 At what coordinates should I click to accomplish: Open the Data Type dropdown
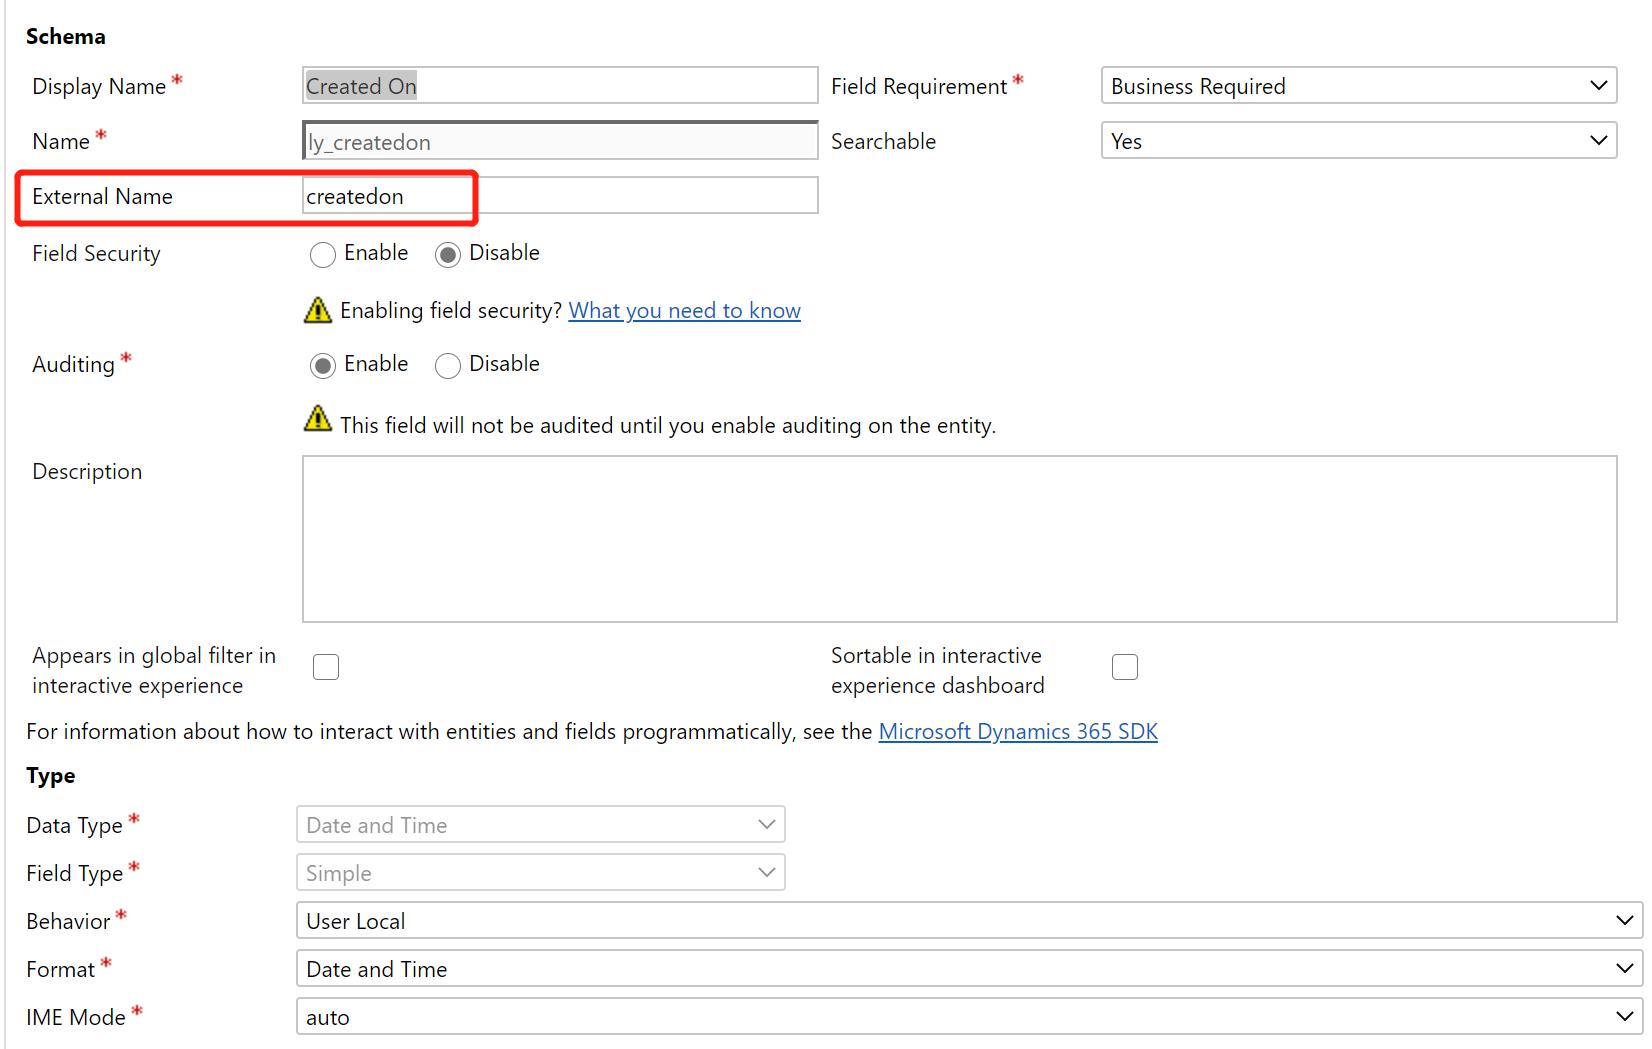[541, 825]
